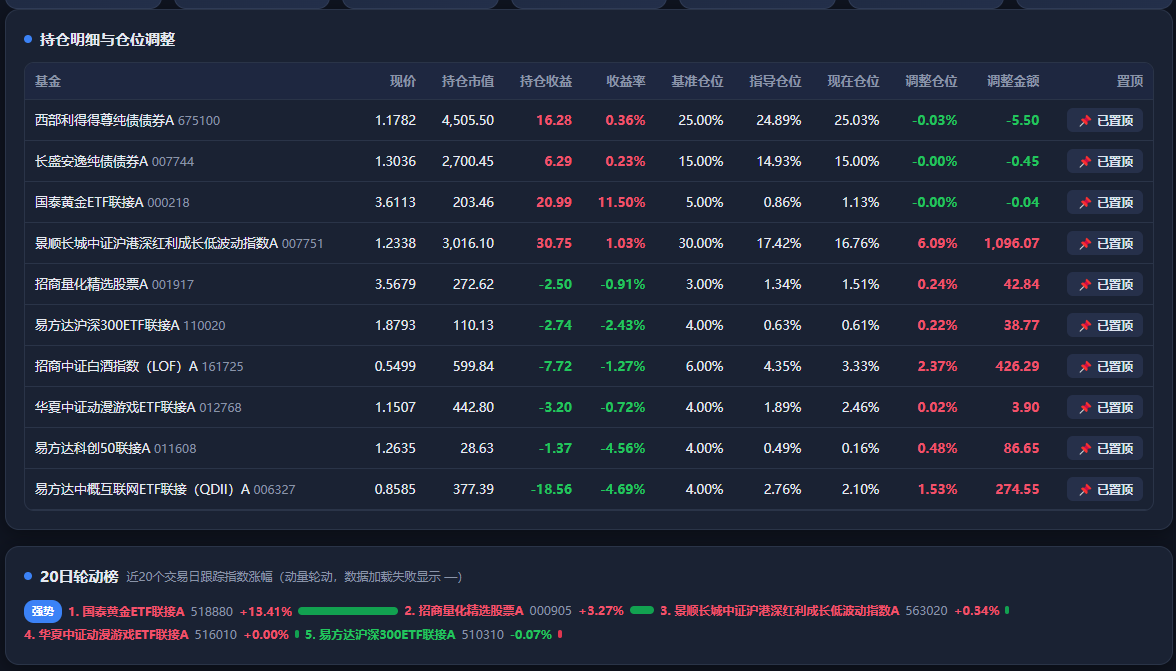
Task: Select fund name 易方达科创50联接A 011608
Action: 116,448
